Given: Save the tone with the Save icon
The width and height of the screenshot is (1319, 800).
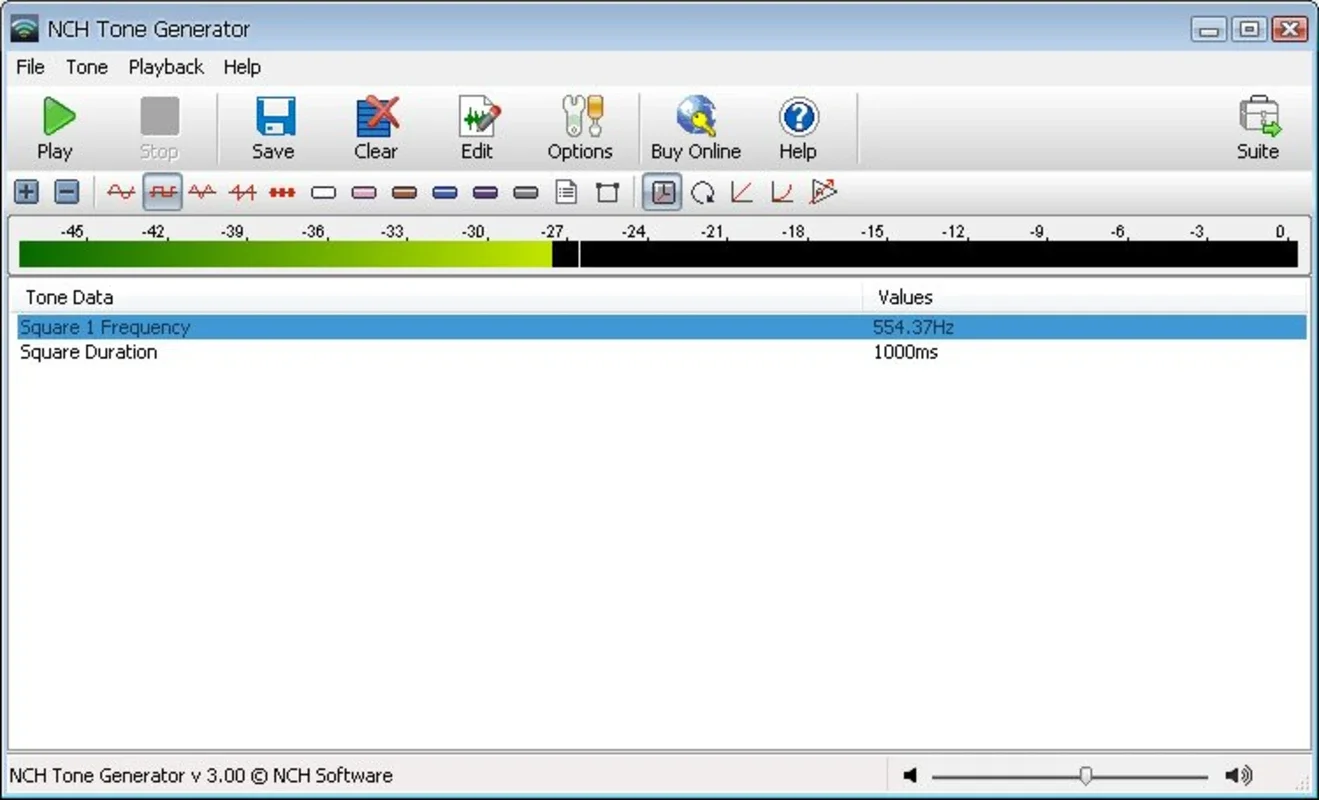Looking at the screenshot, I should click(x=273, y=128).
